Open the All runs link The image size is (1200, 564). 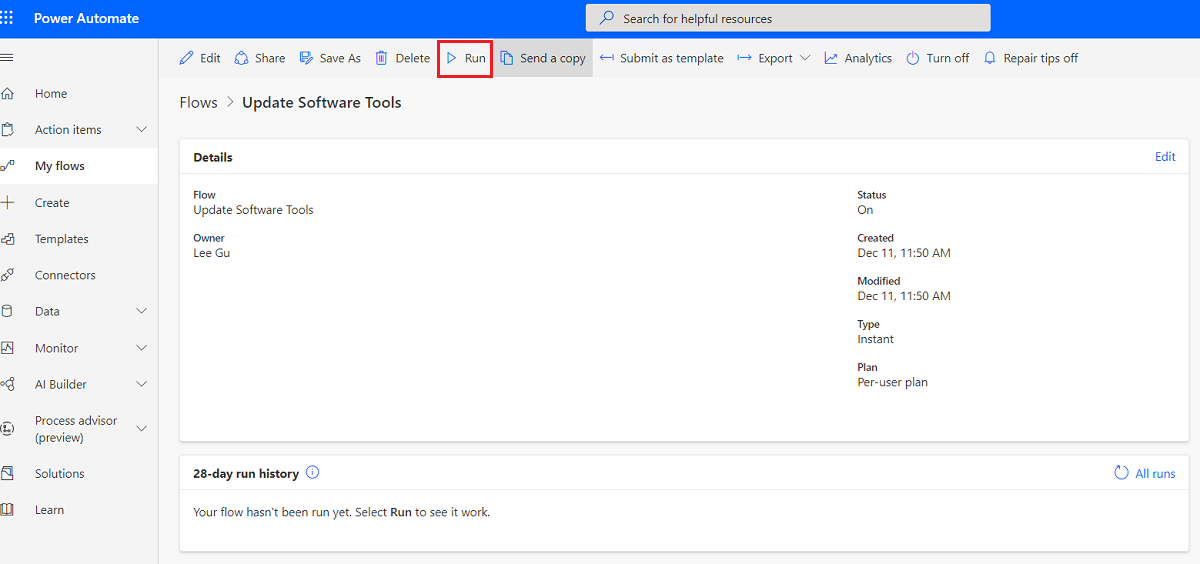(1155, 473)
